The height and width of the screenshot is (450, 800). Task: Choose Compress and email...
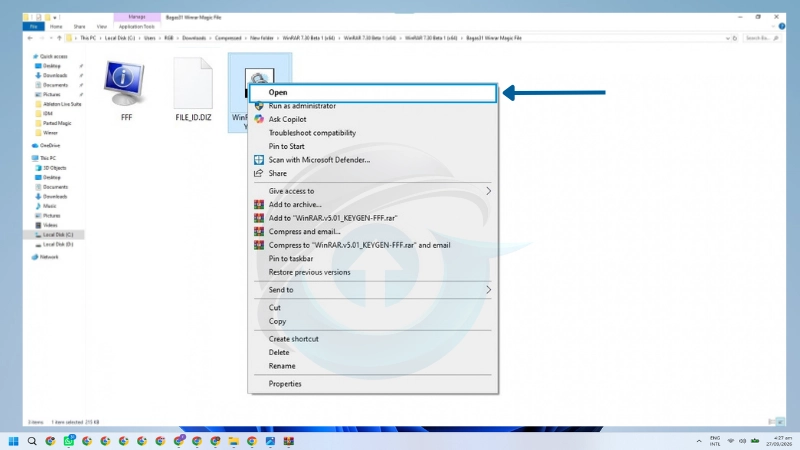coord(373,232)
